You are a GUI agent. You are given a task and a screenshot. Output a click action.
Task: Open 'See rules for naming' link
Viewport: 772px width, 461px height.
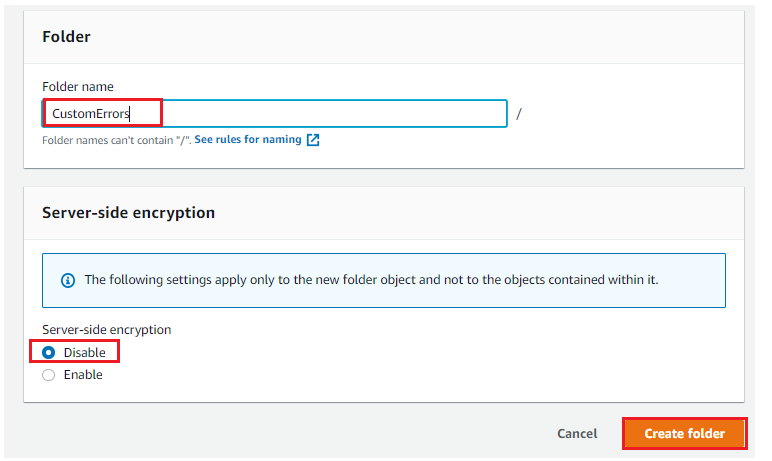point(248,139)
